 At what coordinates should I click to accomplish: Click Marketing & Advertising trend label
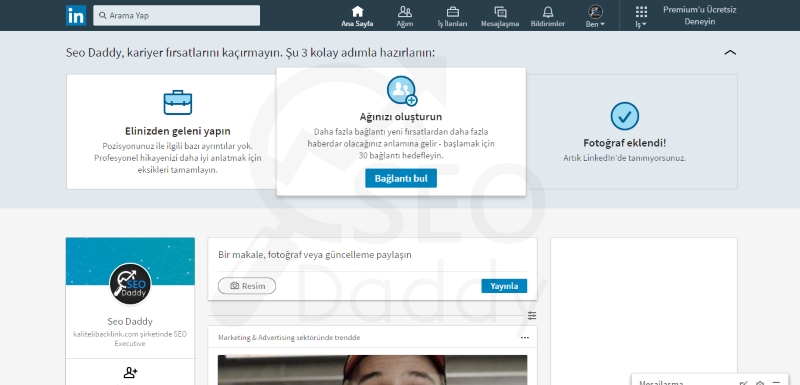289,338
